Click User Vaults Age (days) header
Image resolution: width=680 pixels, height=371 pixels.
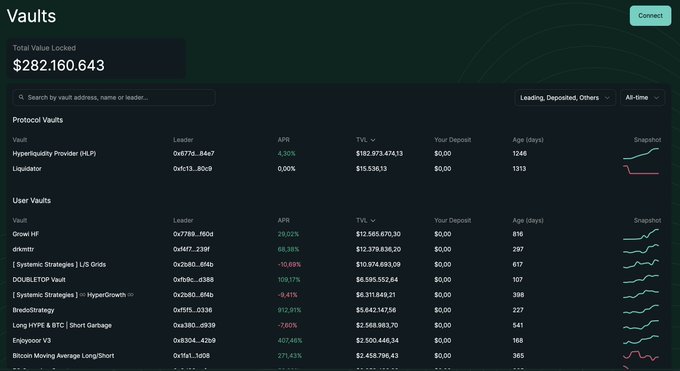528,220
